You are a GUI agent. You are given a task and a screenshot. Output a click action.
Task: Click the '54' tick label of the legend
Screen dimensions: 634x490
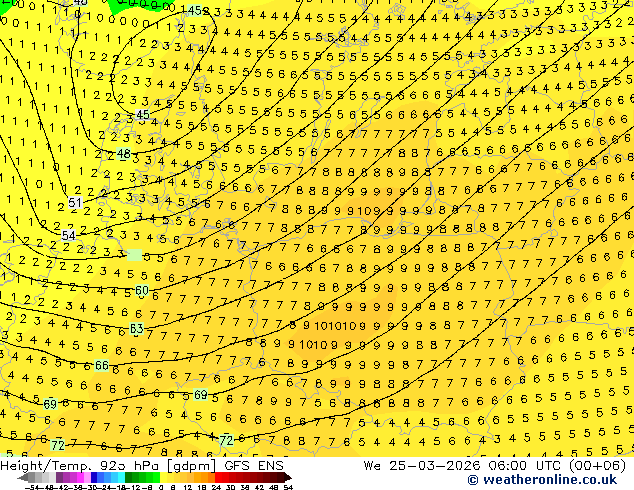[x=287, y=487]
